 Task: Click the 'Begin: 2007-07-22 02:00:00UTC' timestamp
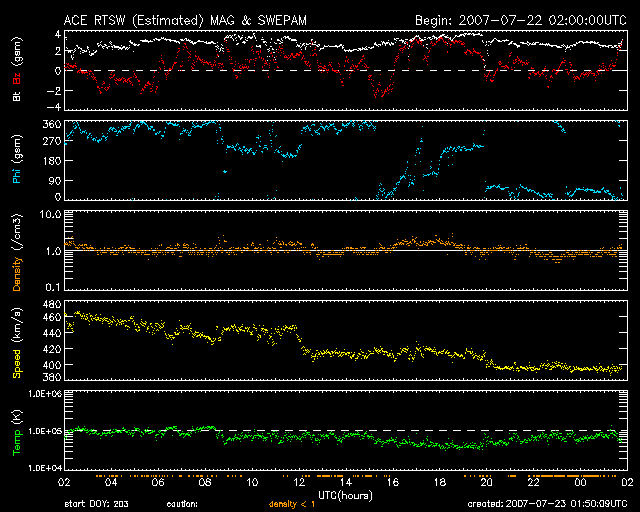click(x=521, y=20)
